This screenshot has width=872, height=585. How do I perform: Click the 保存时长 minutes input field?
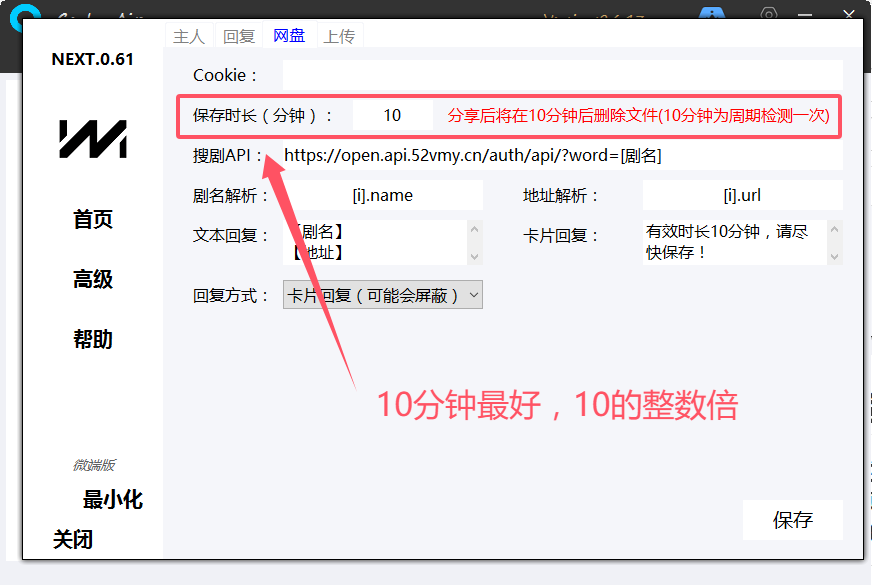pos(392,115)
